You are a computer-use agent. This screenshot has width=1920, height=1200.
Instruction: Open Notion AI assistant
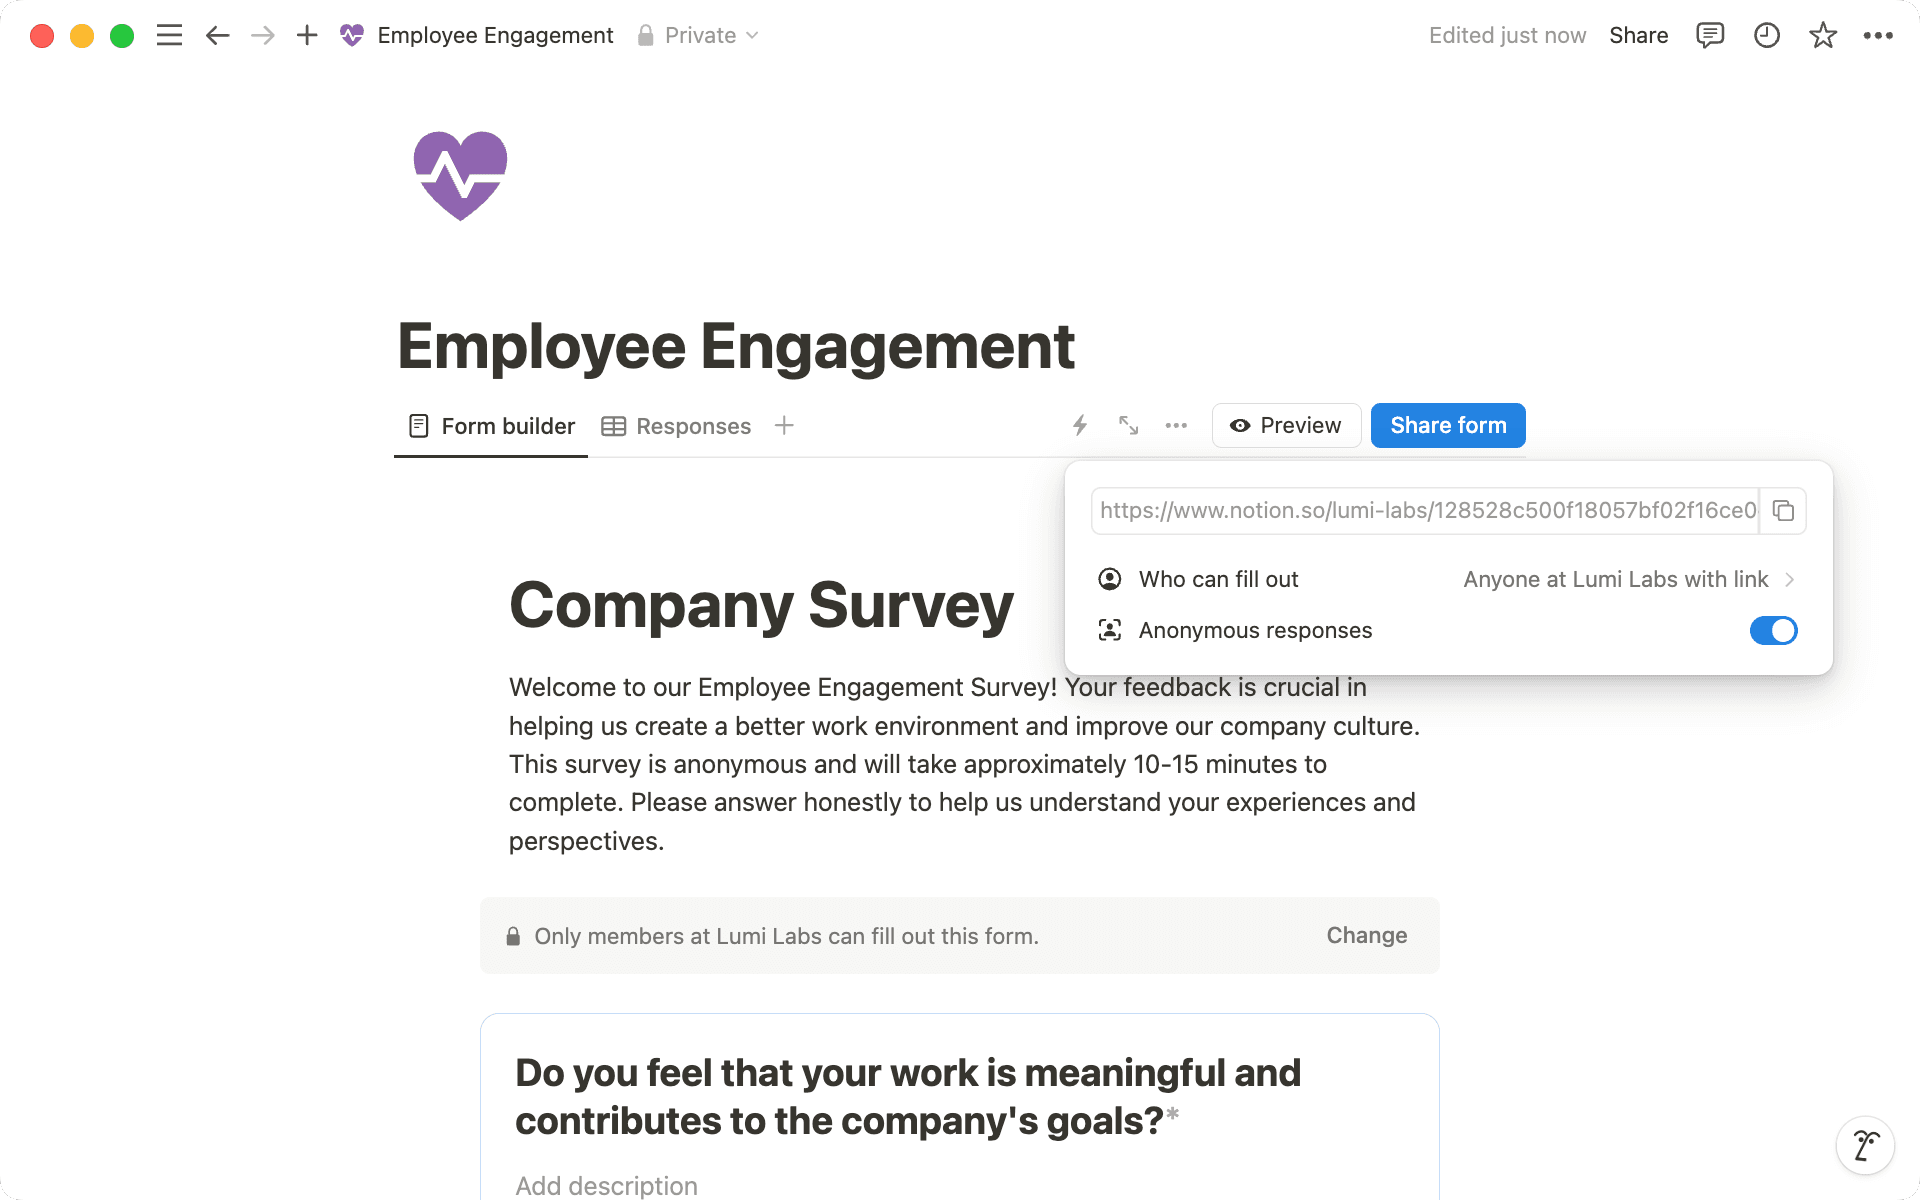pos(1866,1145)
